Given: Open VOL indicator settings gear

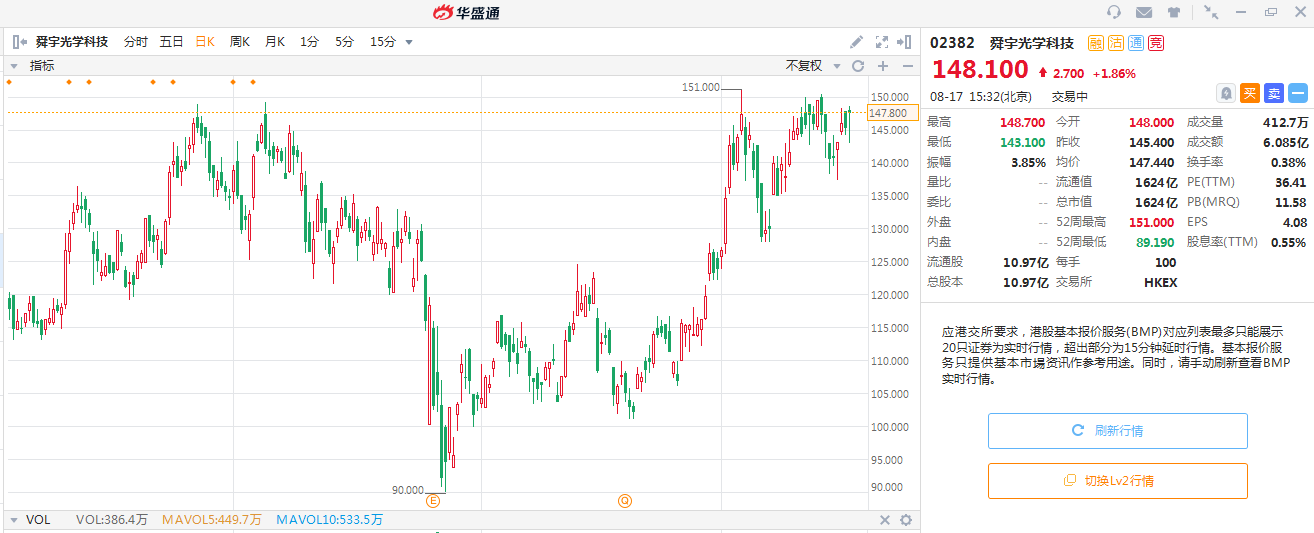Looking at the screenshot, I should 906,520.
